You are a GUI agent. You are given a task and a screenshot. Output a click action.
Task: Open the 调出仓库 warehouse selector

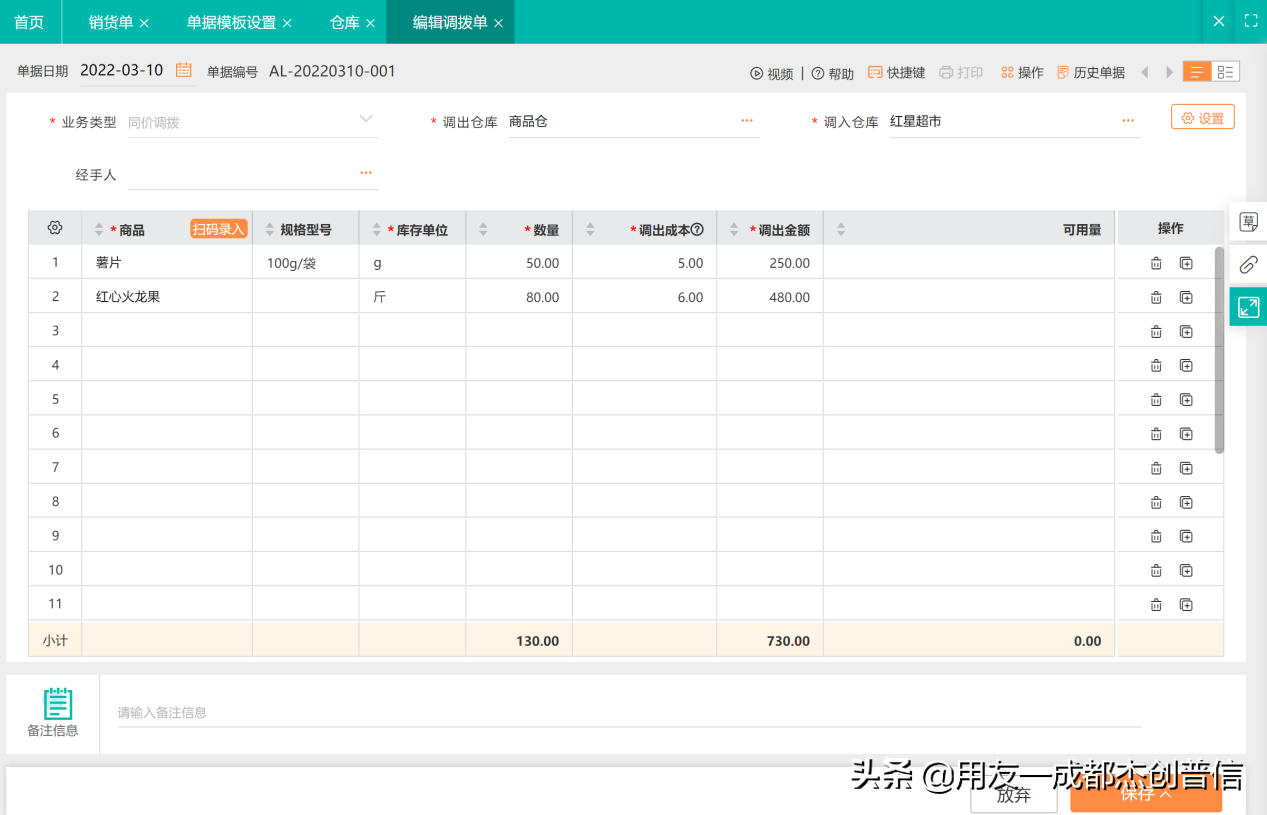746,120
